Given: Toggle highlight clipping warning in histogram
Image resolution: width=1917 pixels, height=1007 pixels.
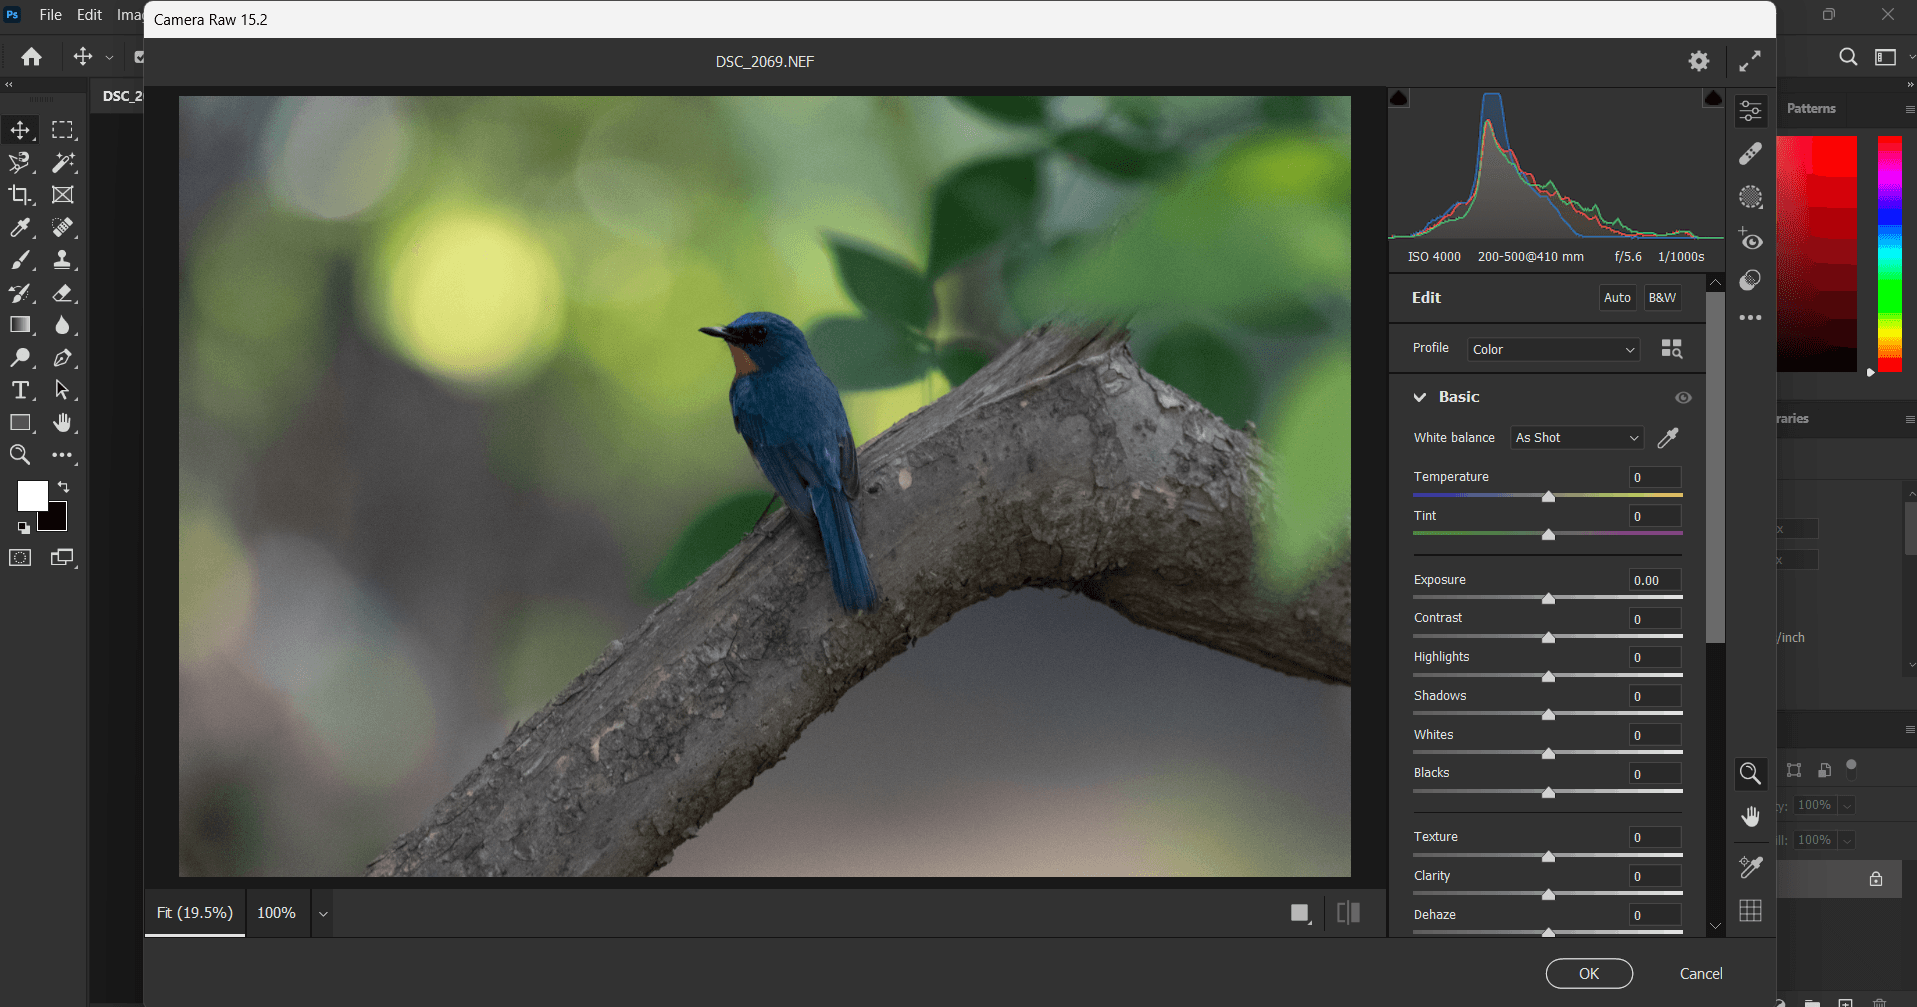Looking at the screenshot, I should tap(1713, 98).
